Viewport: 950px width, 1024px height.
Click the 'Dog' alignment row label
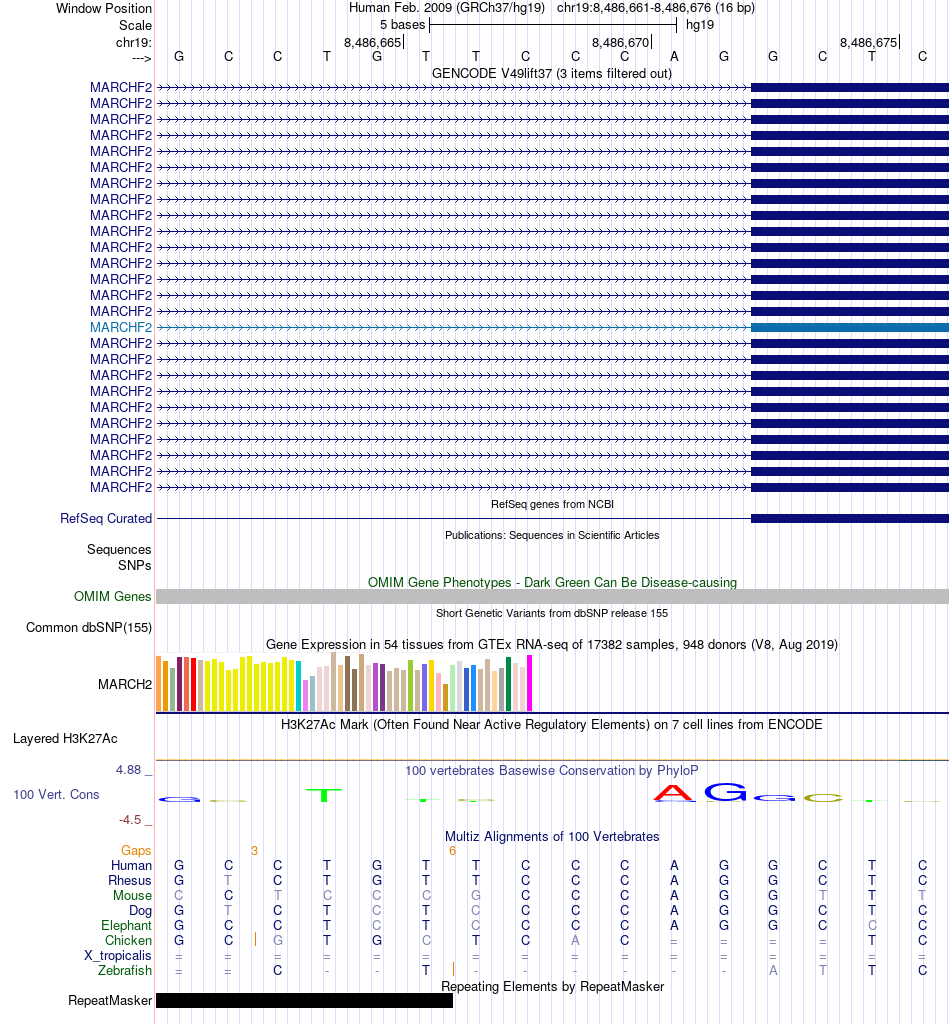(x=140, y=910)
